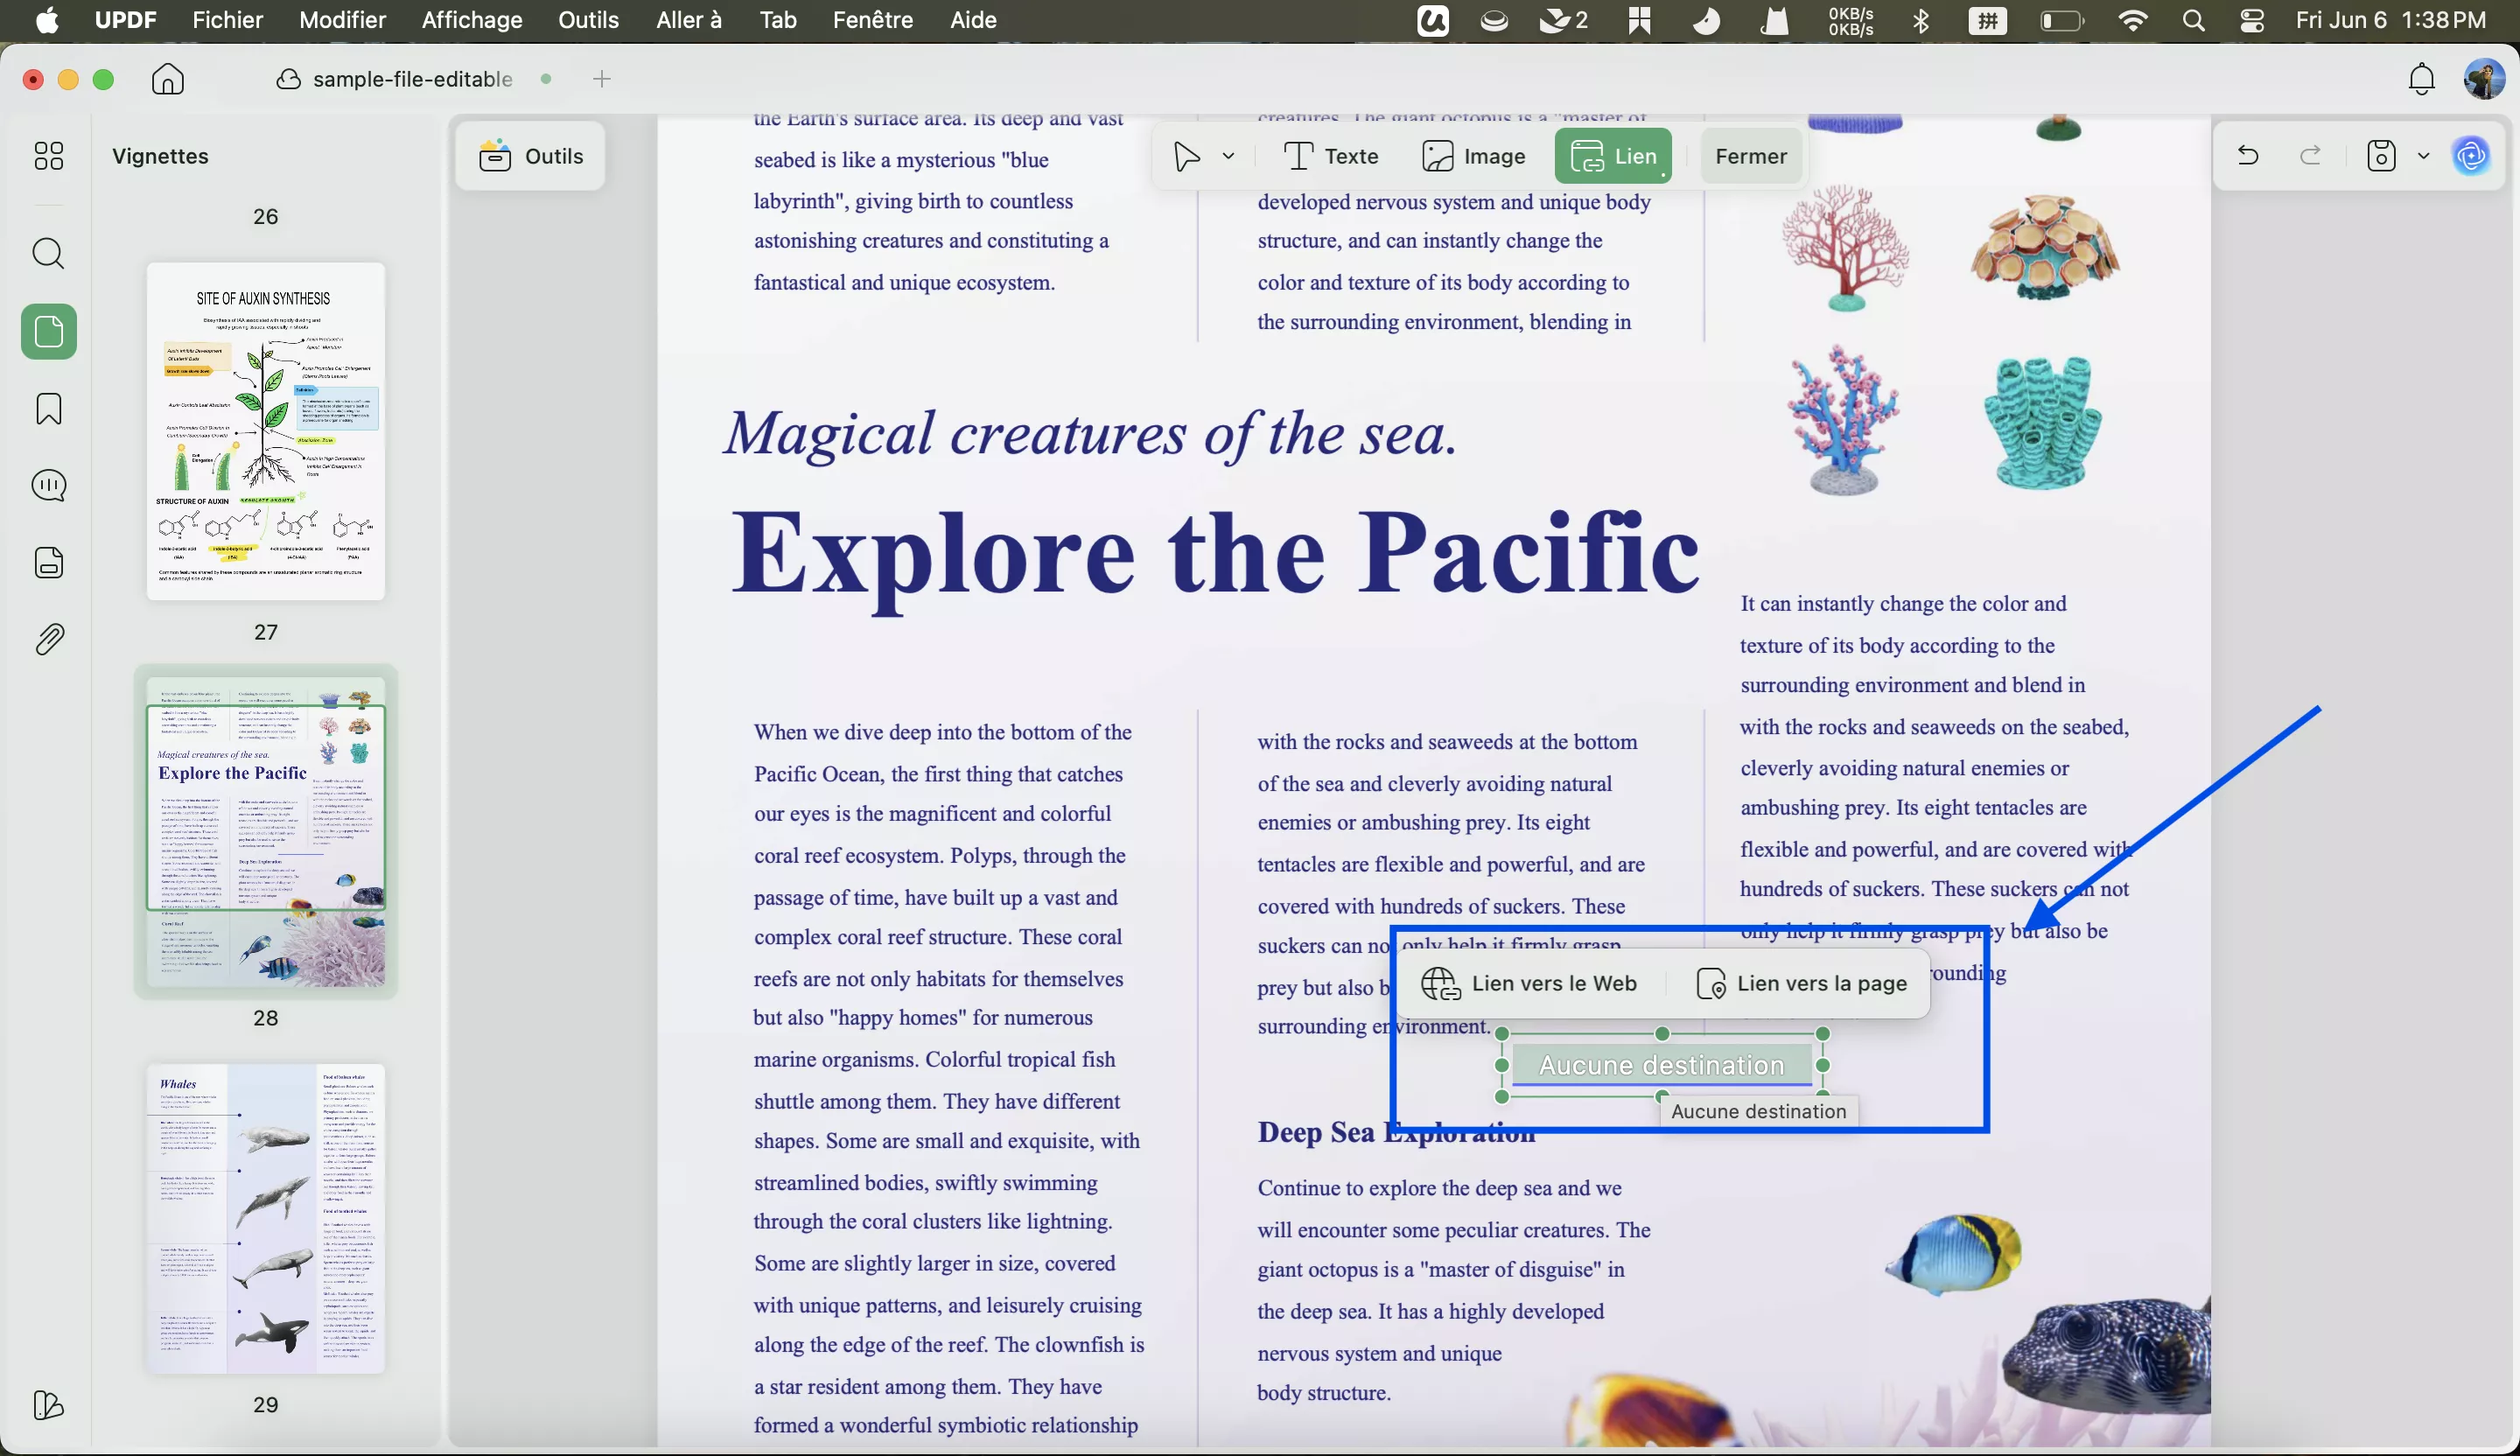Choose Lien vers la page option
2520x1456 pixels.
coord(1802,984)
